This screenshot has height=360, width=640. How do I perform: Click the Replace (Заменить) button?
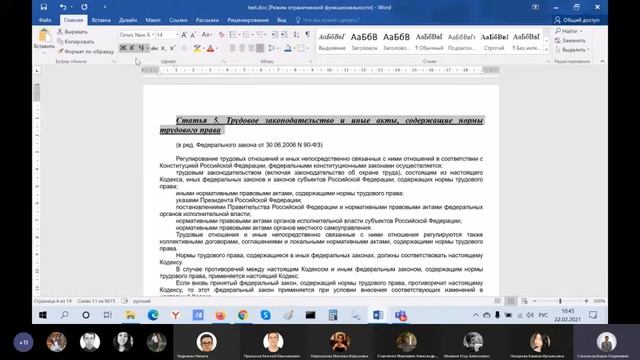pyautogui.click(x=570, y=40)
